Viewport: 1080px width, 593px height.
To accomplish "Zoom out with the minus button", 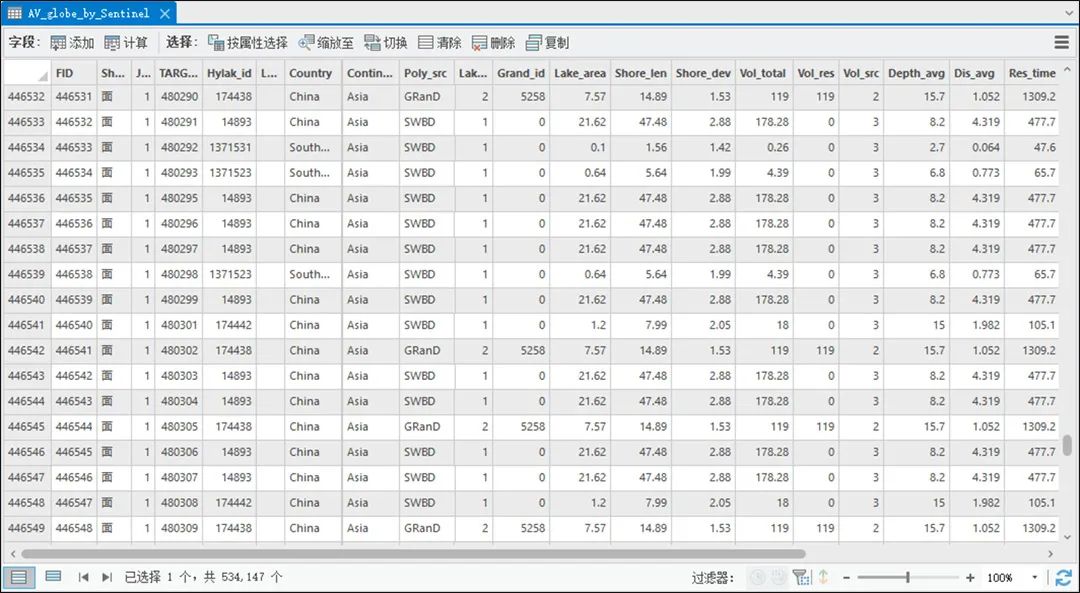I will click(847, 578).
